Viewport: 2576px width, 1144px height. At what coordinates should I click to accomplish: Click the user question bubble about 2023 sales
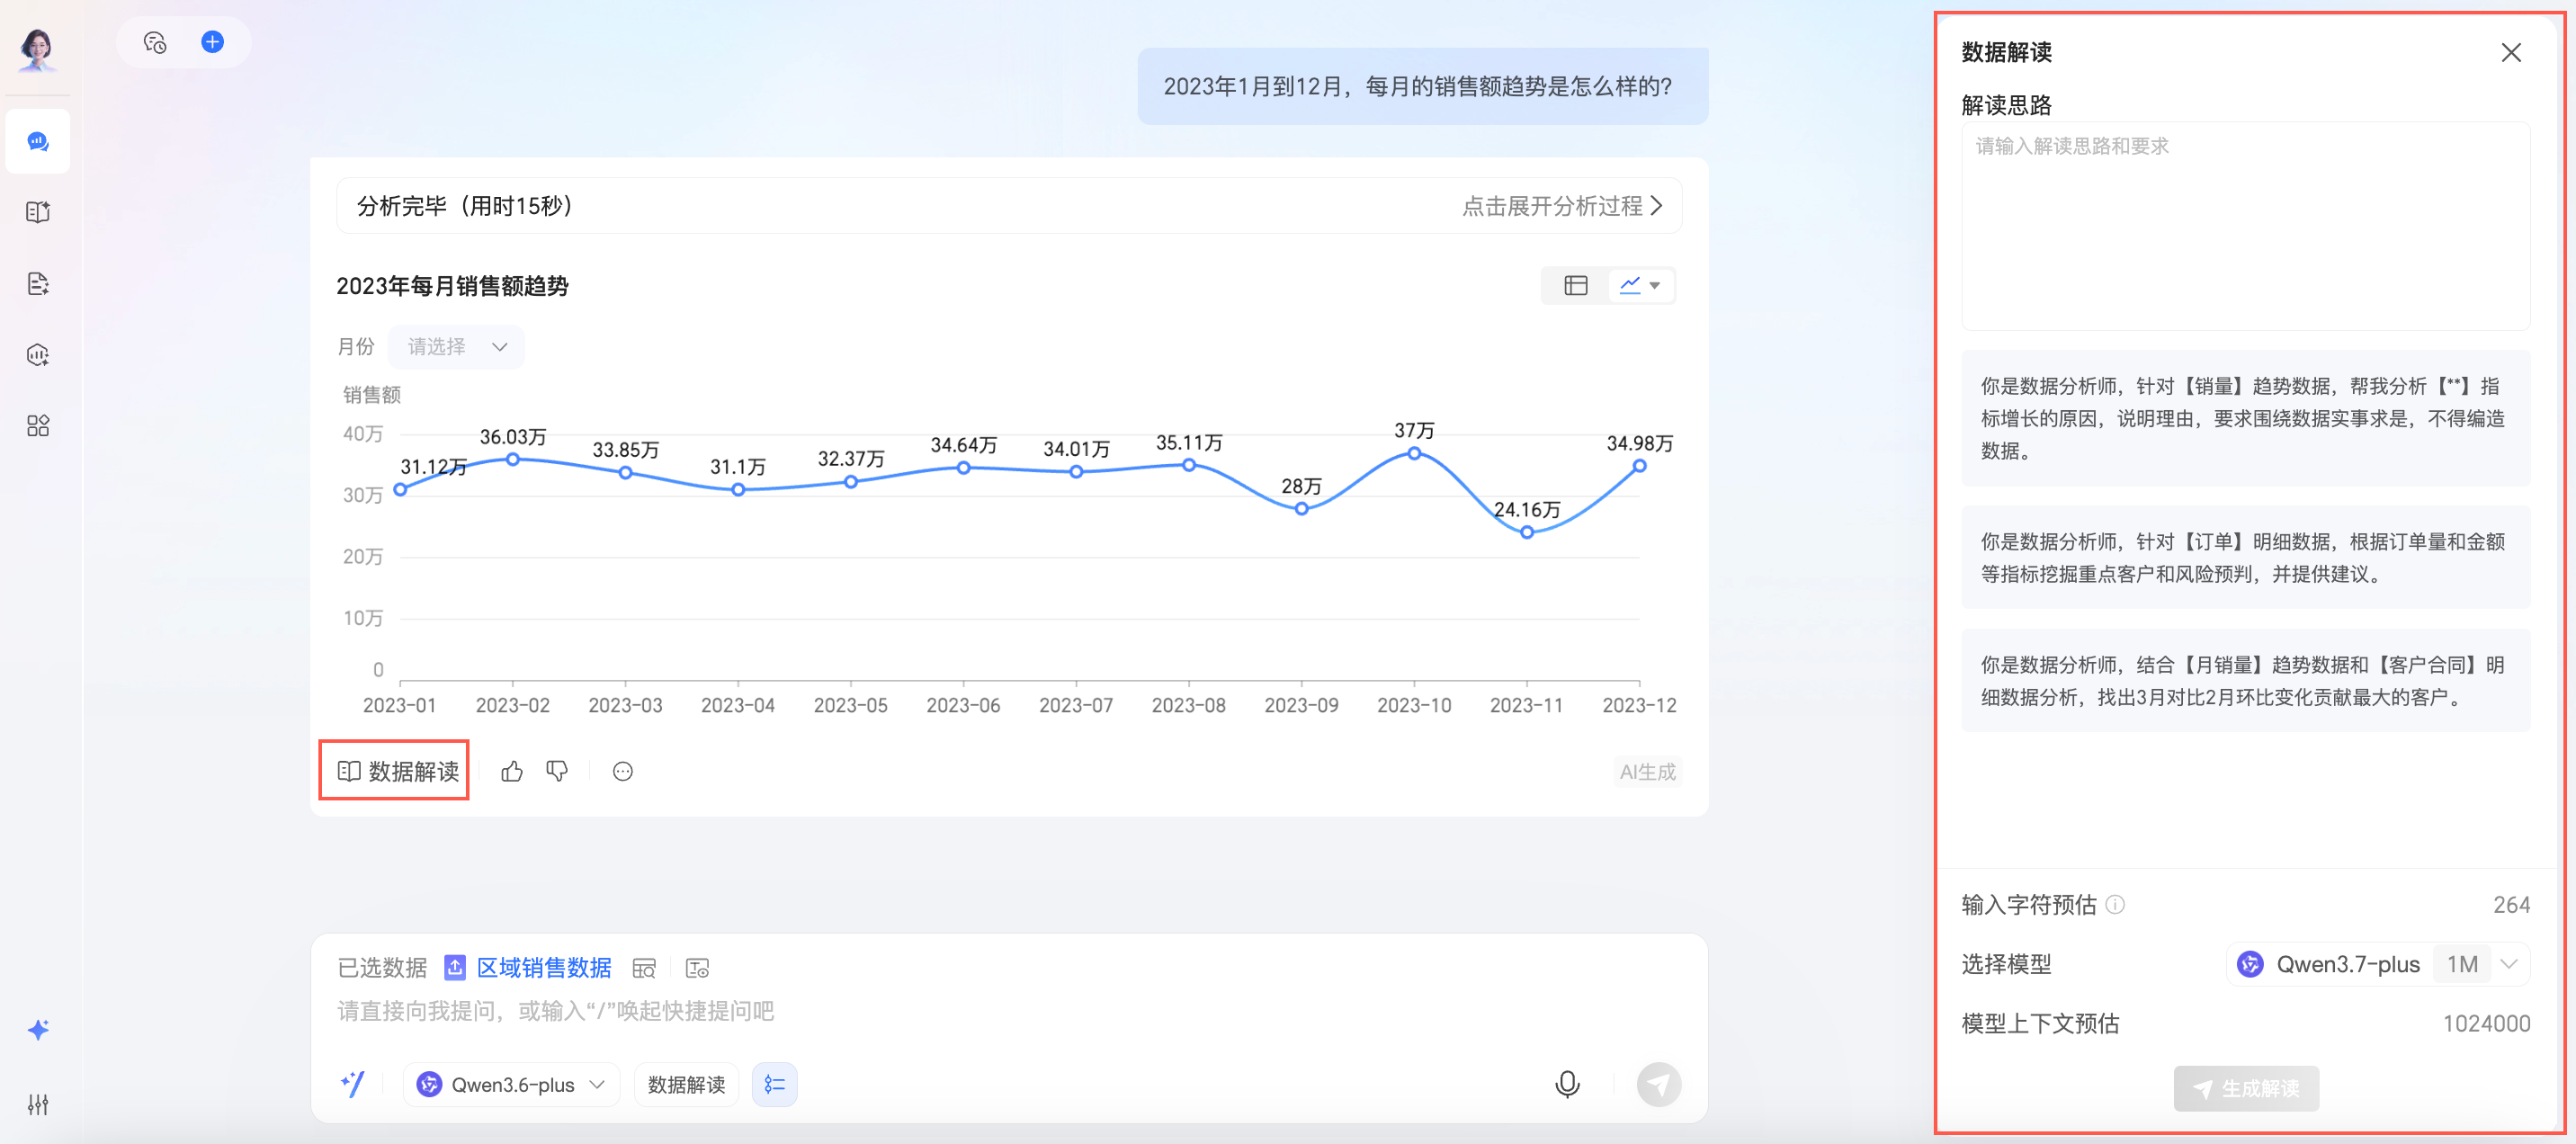tap(1422, 86)
